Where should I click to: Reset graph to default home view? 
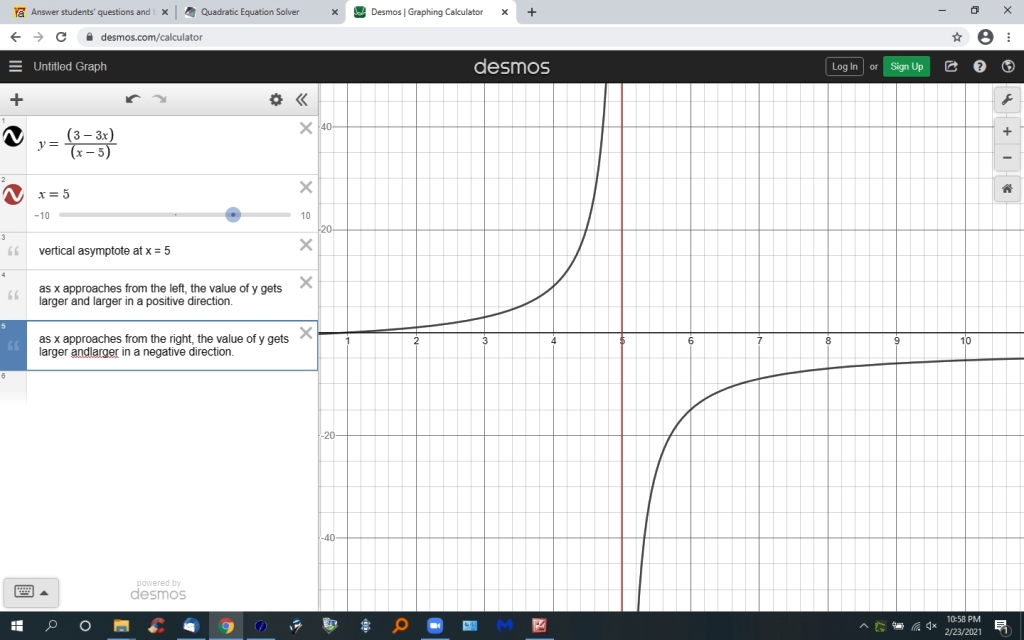pos(1007,189)
